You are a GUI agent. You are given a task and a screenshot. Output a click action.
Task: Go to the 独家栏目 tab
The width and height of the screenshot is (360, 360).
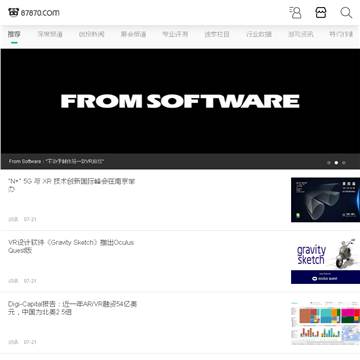[217, 34]
